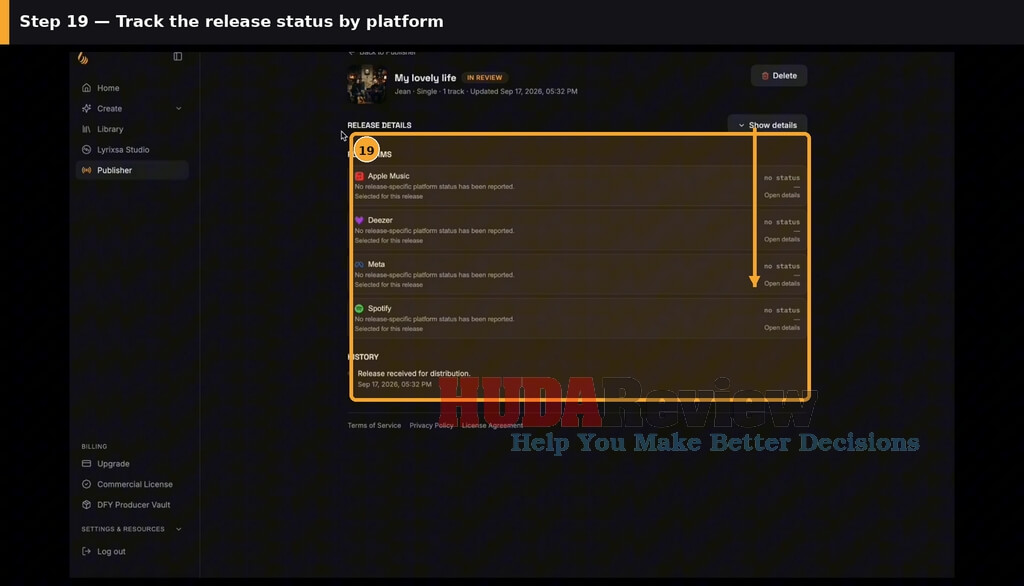Open details for Meta

click(x=782, y=284)
